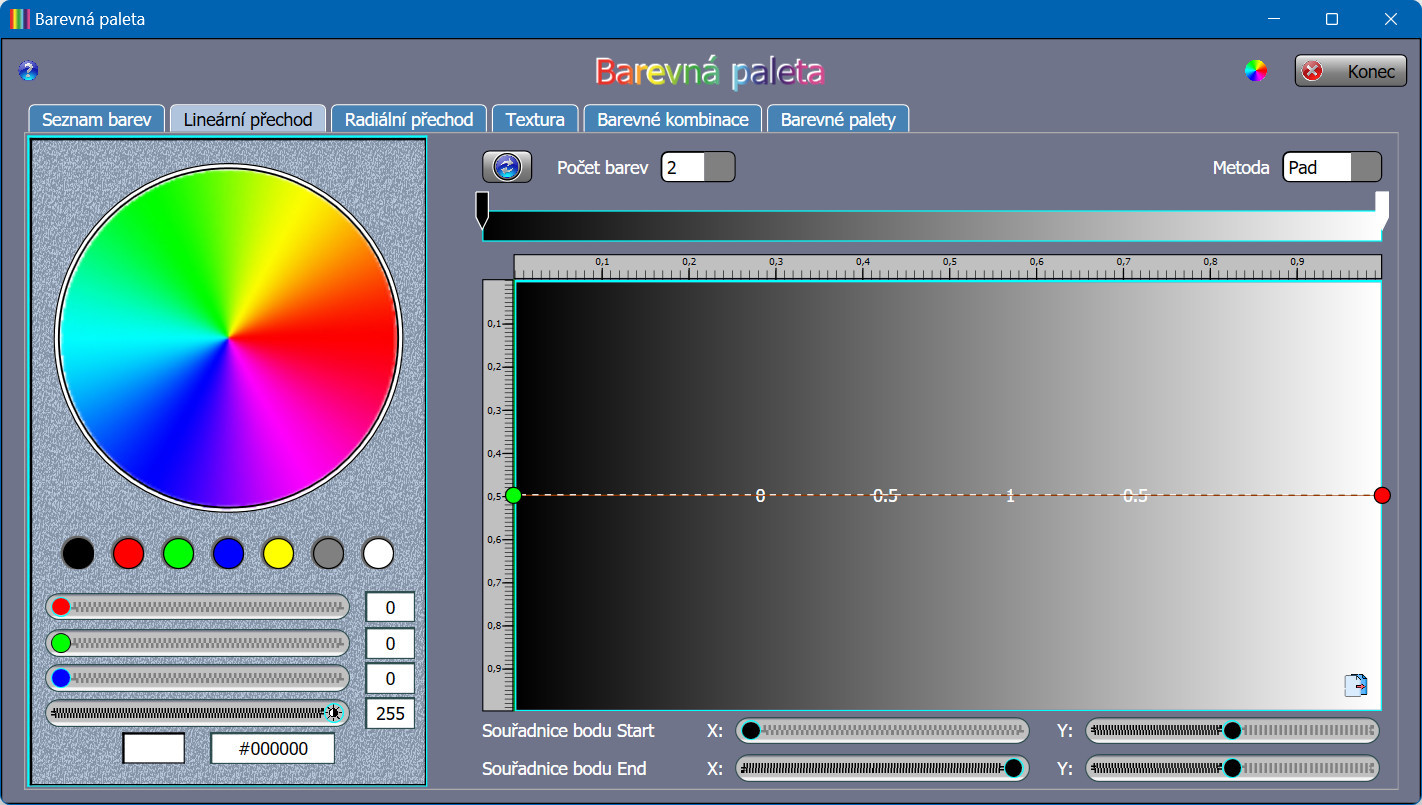1422x805 pixels.
Task: Click the export icon in the gradient preview
Action: pyautogui.click(x=1356, y=685)
